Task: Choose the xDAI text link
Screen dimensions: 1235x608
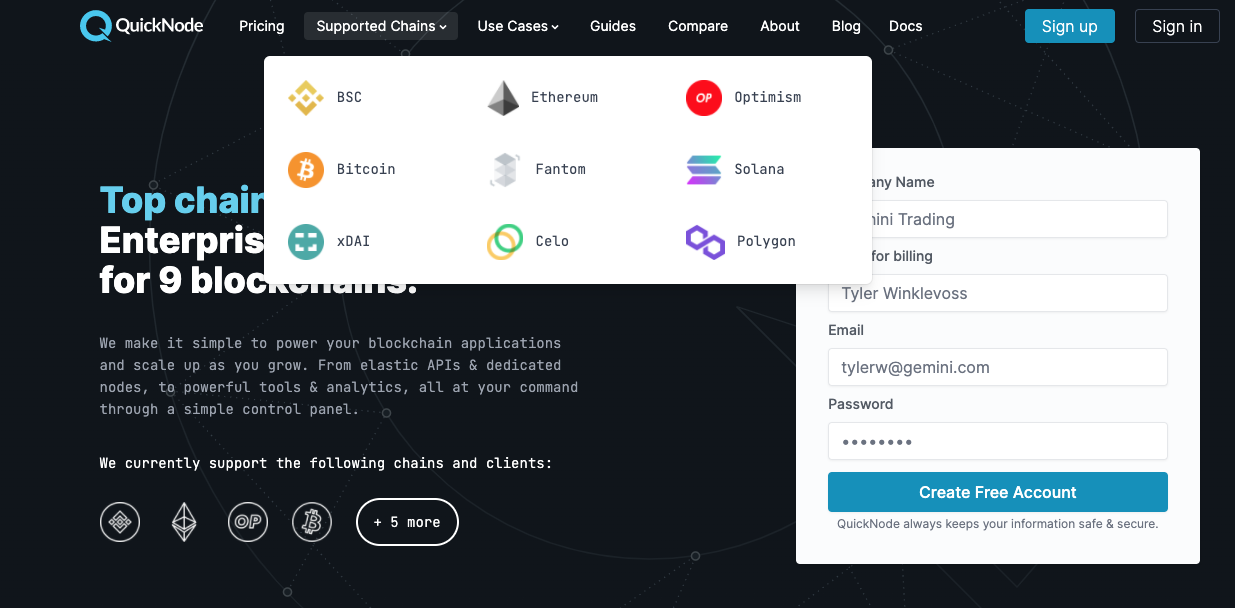Action: pos(354,241)
